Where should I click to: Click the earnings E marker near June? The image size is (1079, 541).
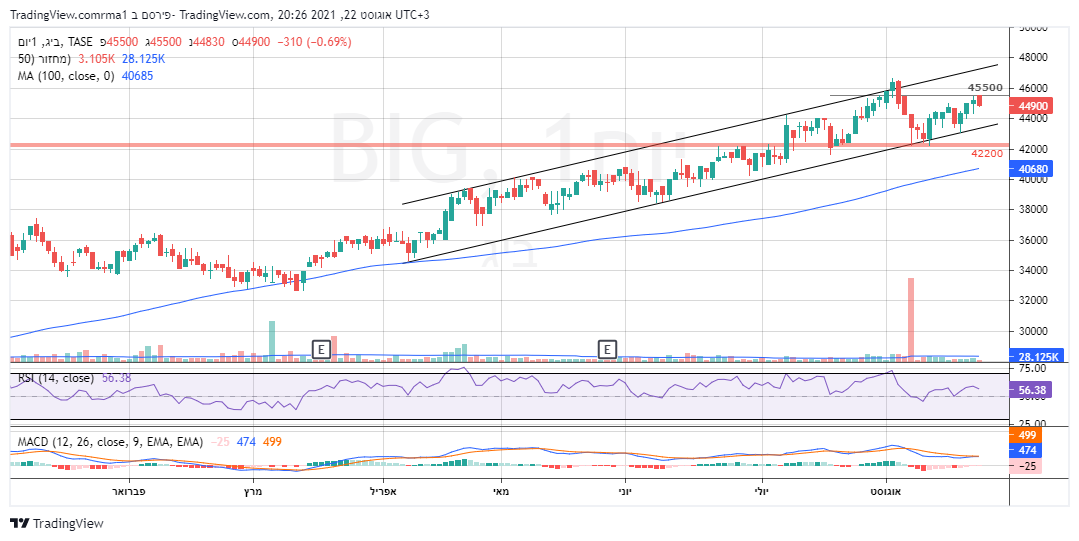[x=607, y=350]
